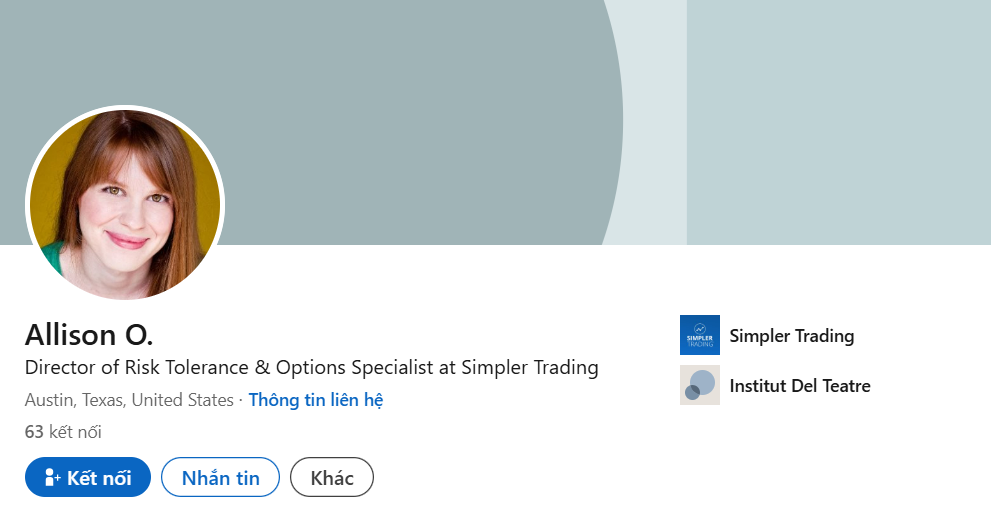Send a message via Nhắn tin button
The height and width of the screenshot is (518, 991).
click(221, 477)
